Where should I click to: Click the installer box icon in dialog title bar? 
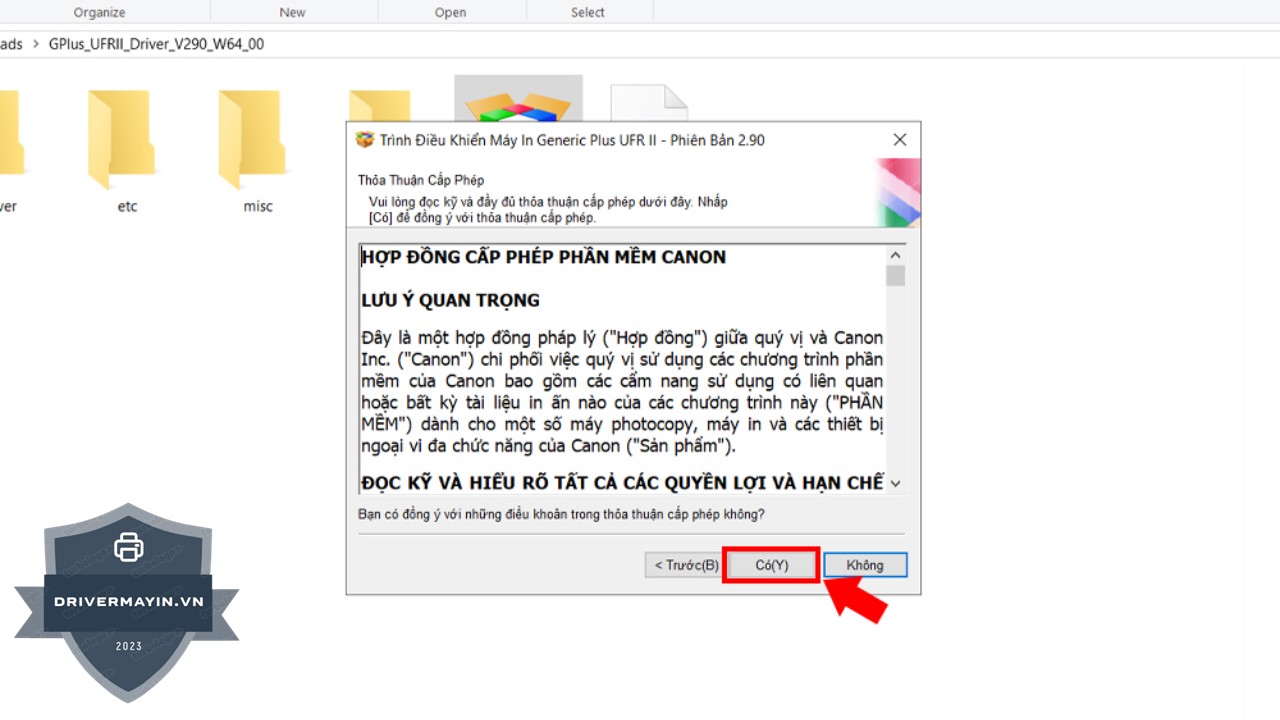click(365, 140)
